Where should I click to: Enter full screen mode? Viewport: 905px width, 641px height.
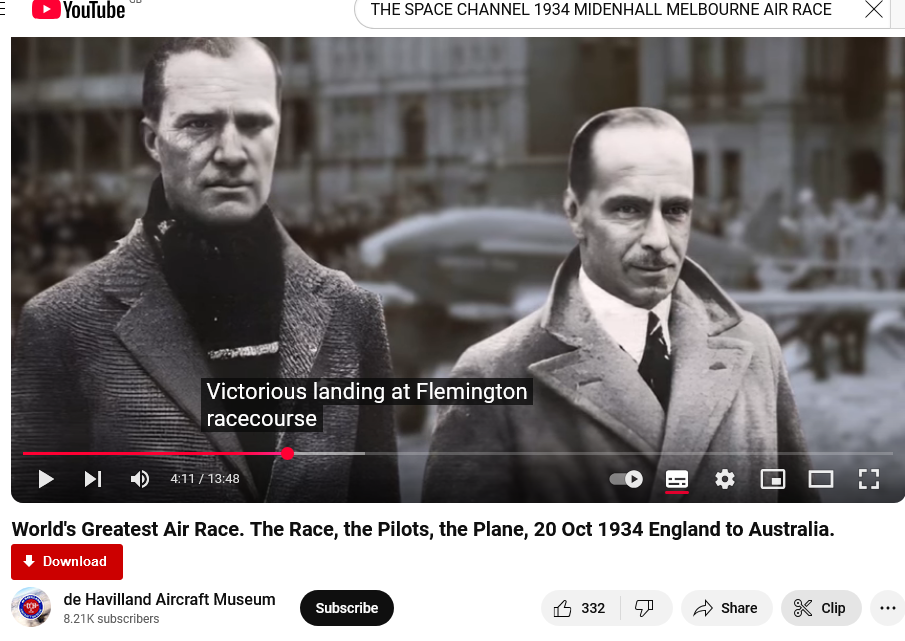(x=869, y=479)
